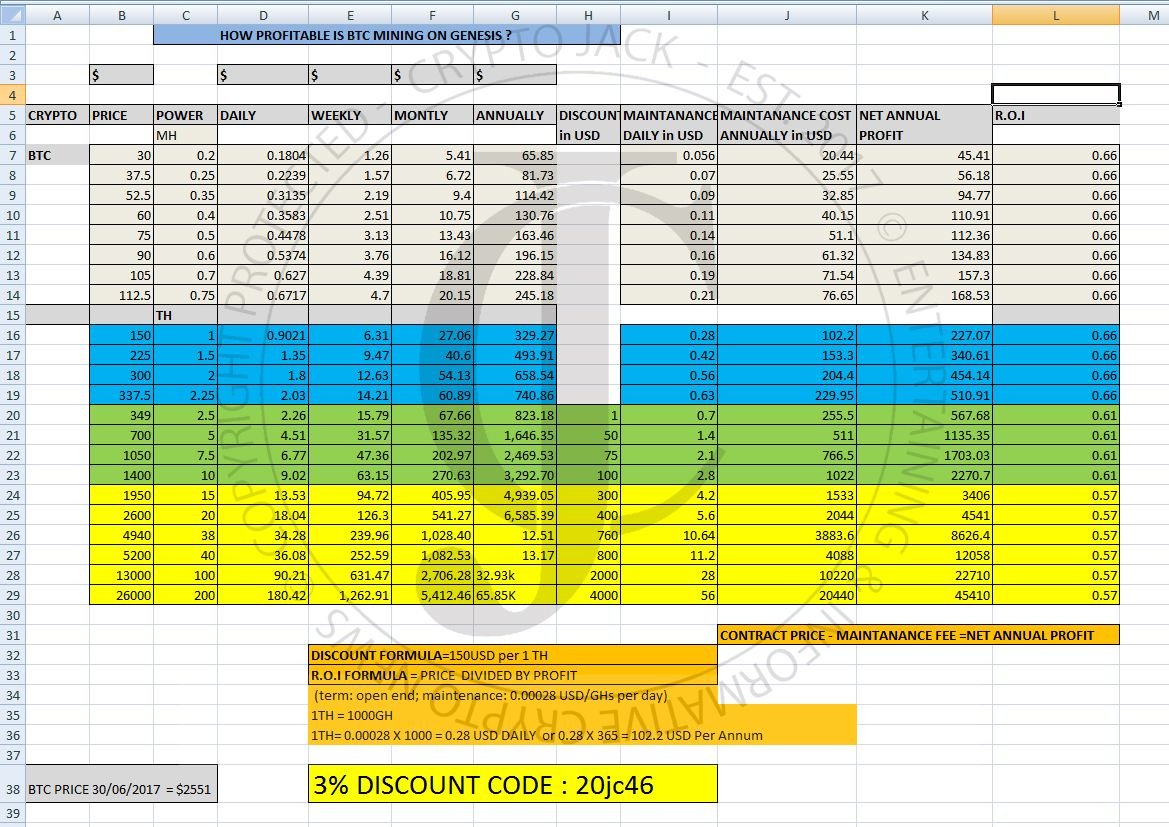The width and height of the screenshot is (1169, 827).
Task: Click weekly value 1,262.91
Action: pyautogui.click(x=350, y=595)
